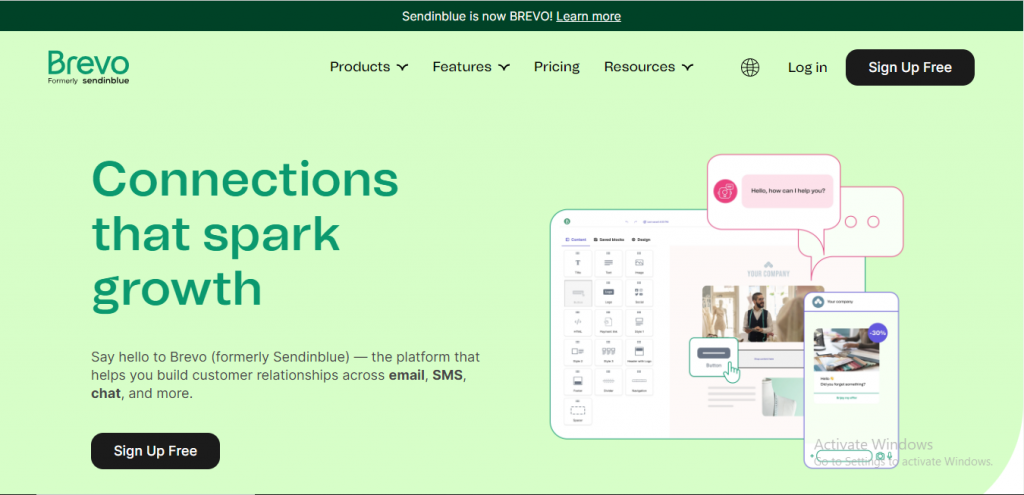
Task: Click the Title block icon in illustration
Action: tap(578, 263)
